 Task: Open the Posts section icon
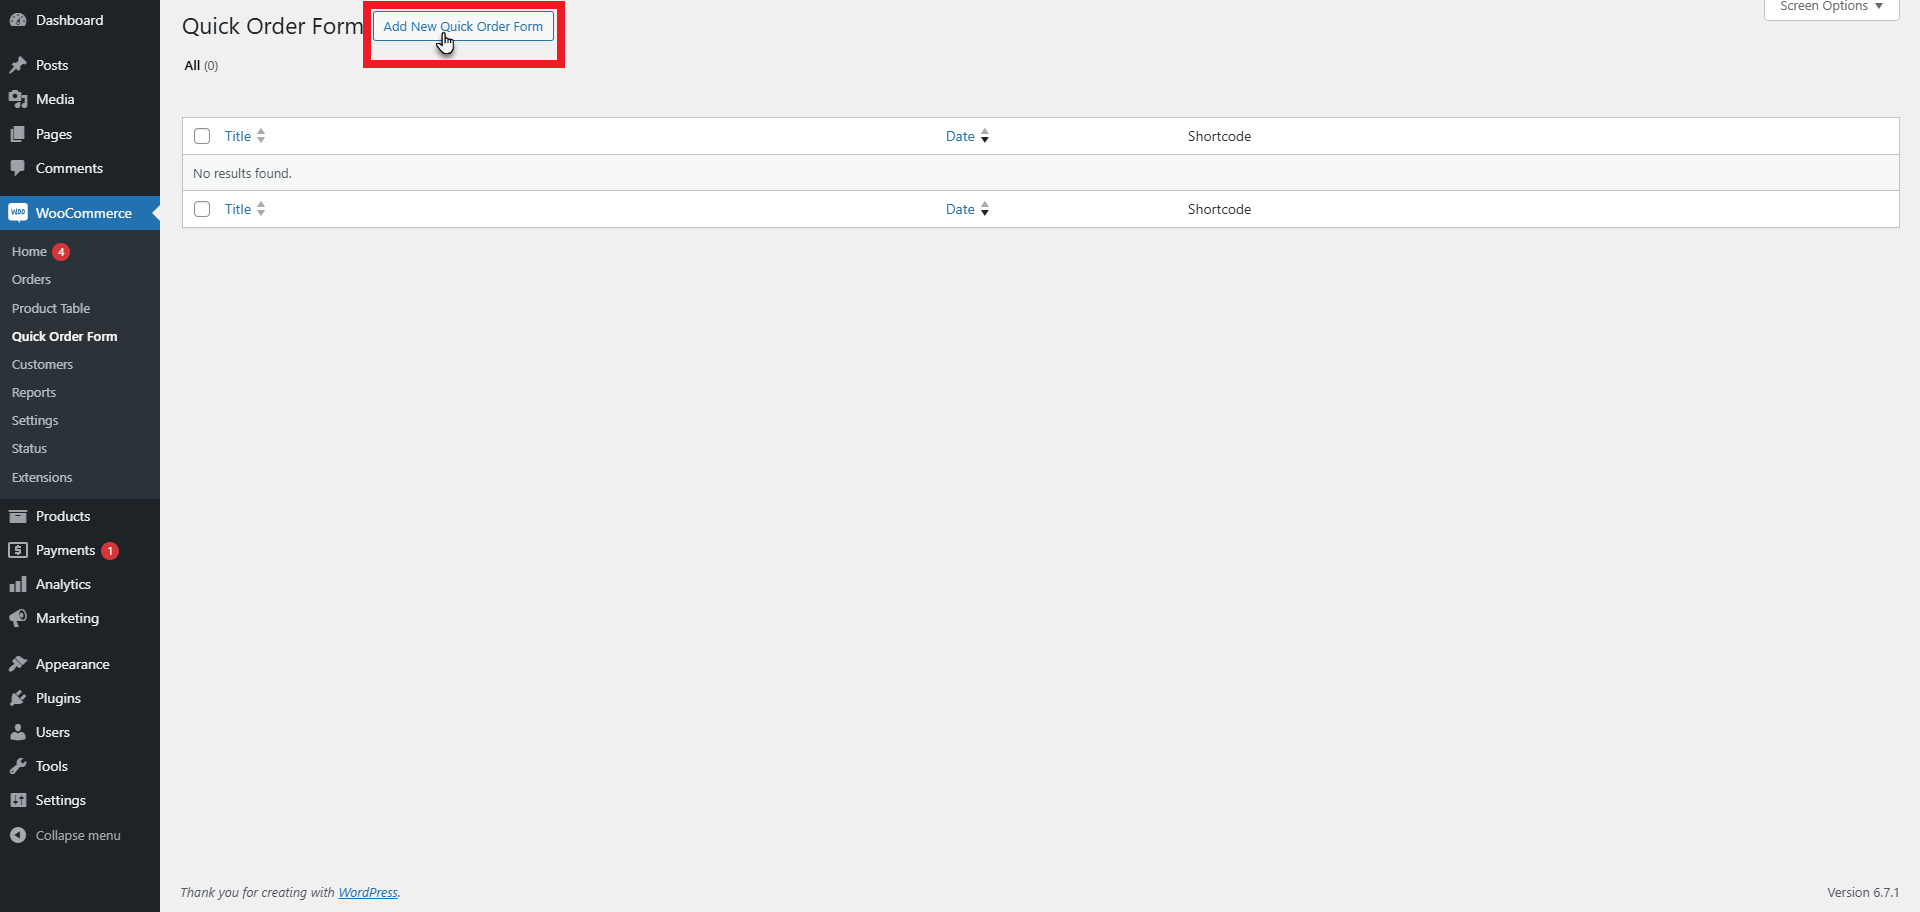(18, 64)
